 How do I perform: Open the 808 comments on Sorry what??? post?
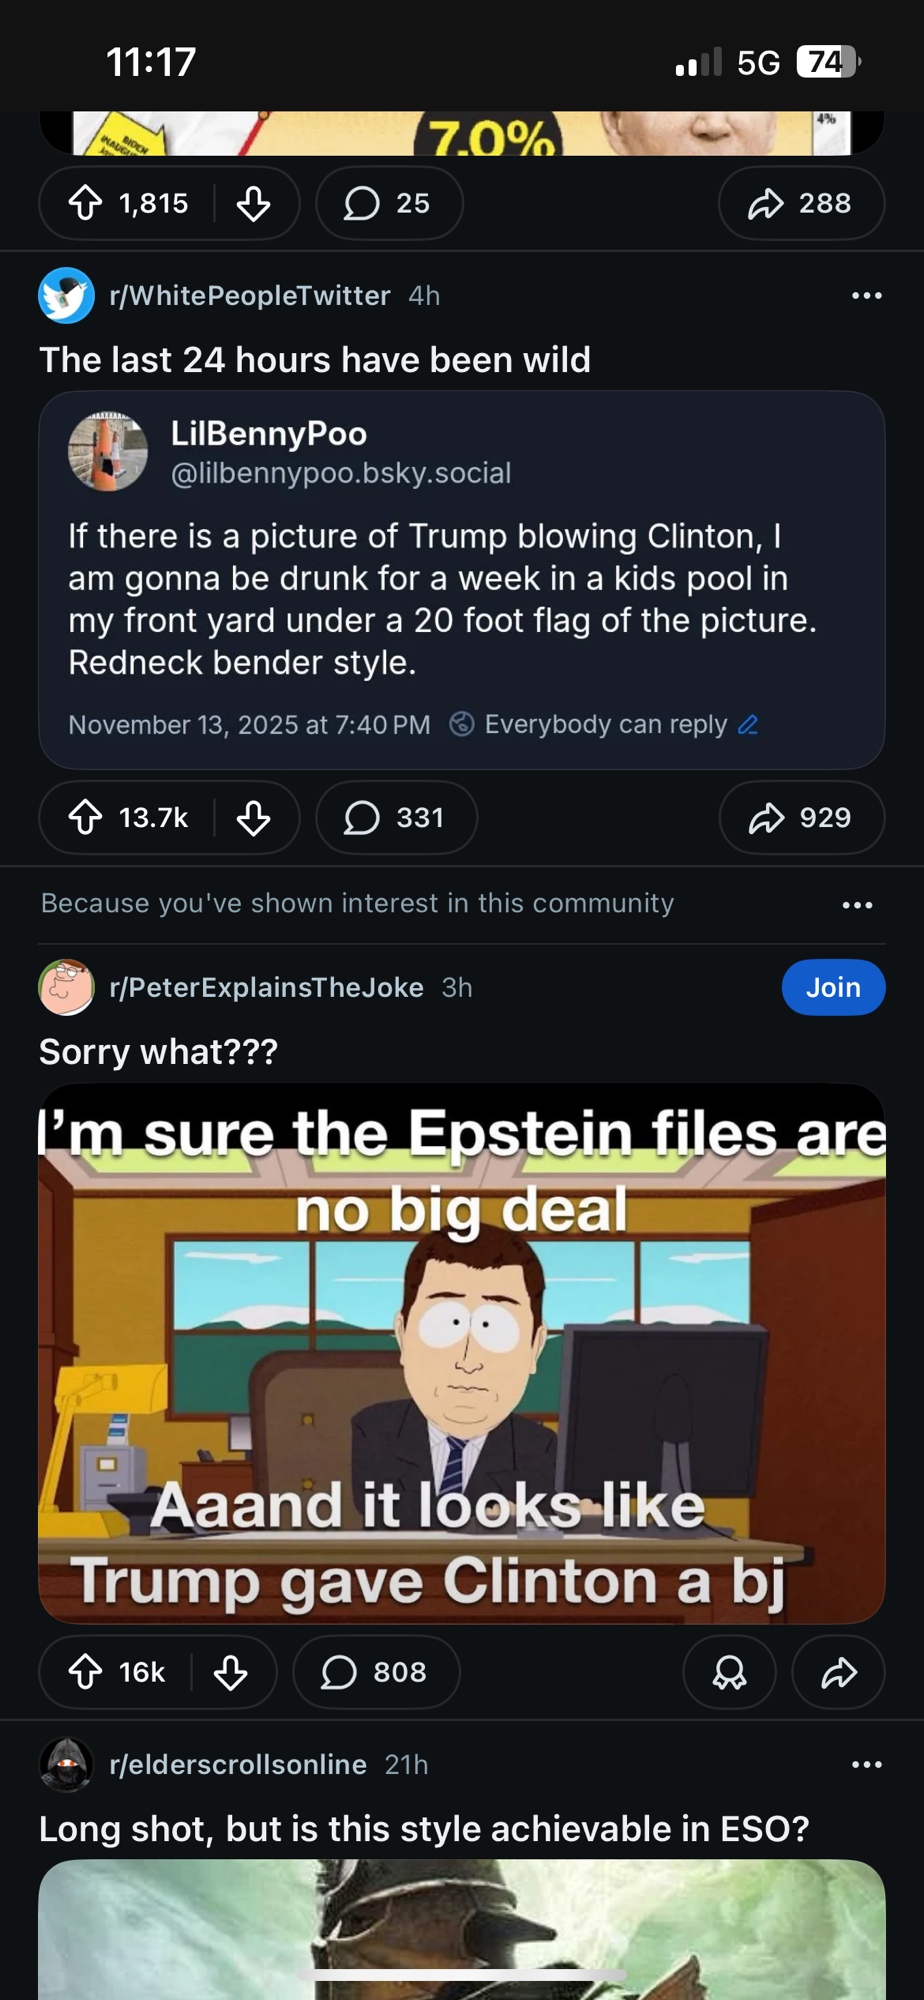coord(376,1672)
